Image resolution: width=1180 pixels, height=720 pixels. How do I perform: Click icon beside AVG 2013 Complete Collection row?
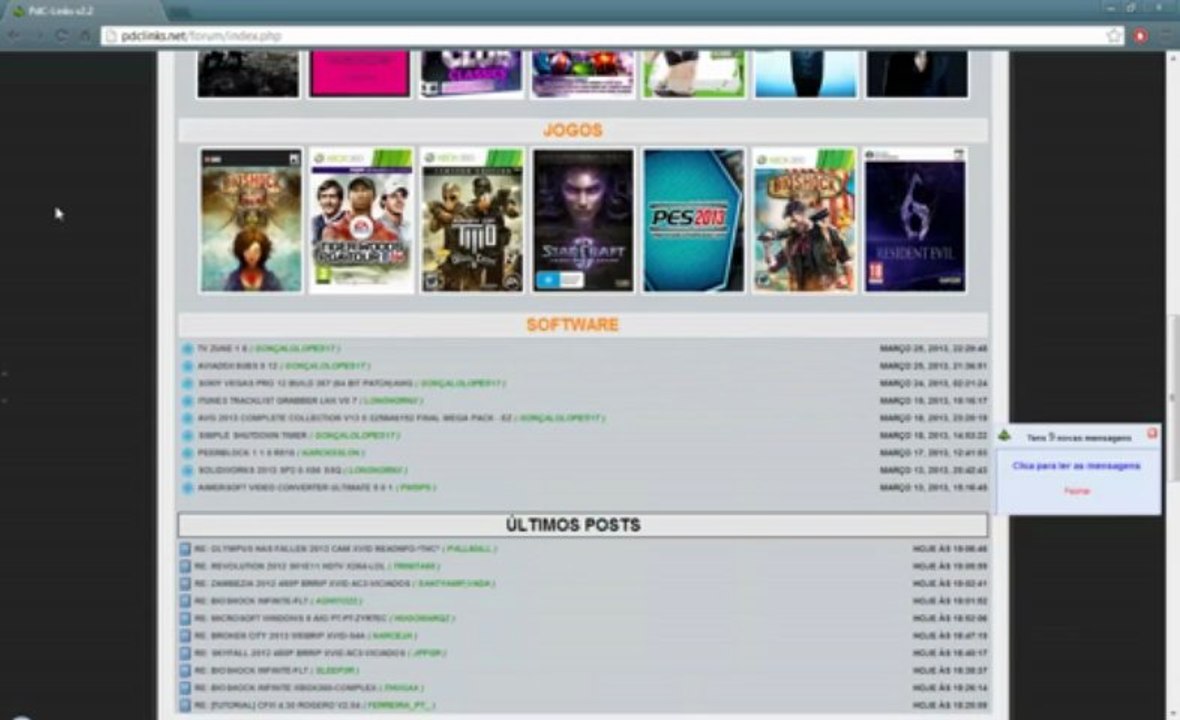pyautogui.click(x=187, y=418)
